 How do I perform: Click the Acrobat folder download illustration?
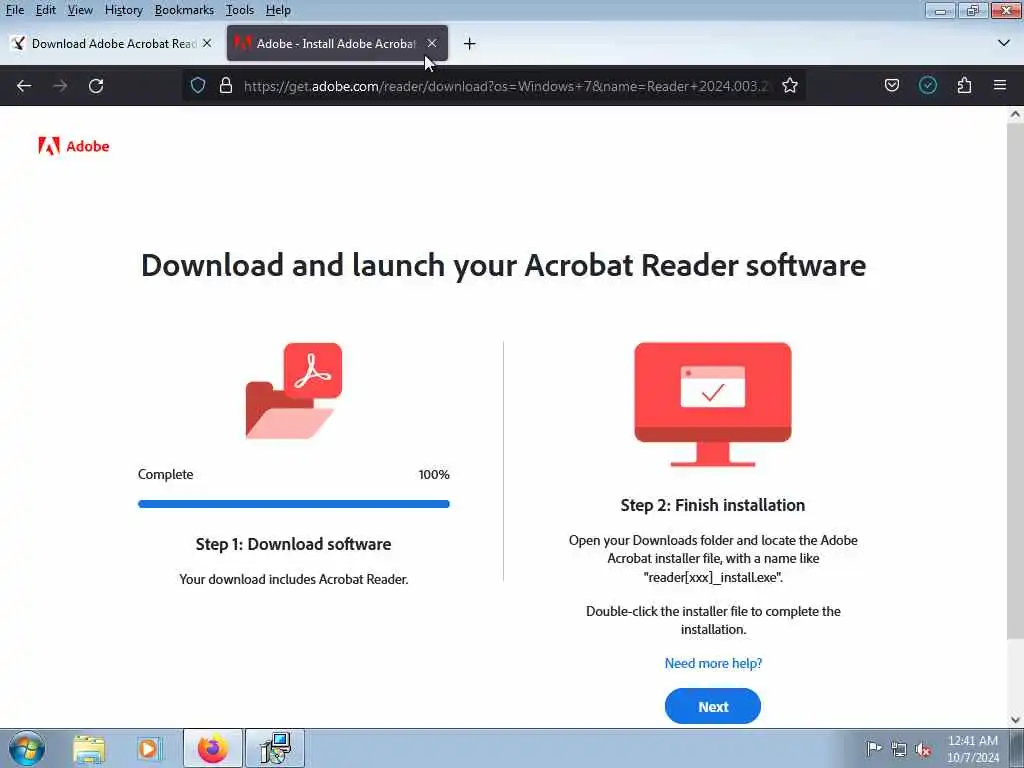click(x=294, y=391)
